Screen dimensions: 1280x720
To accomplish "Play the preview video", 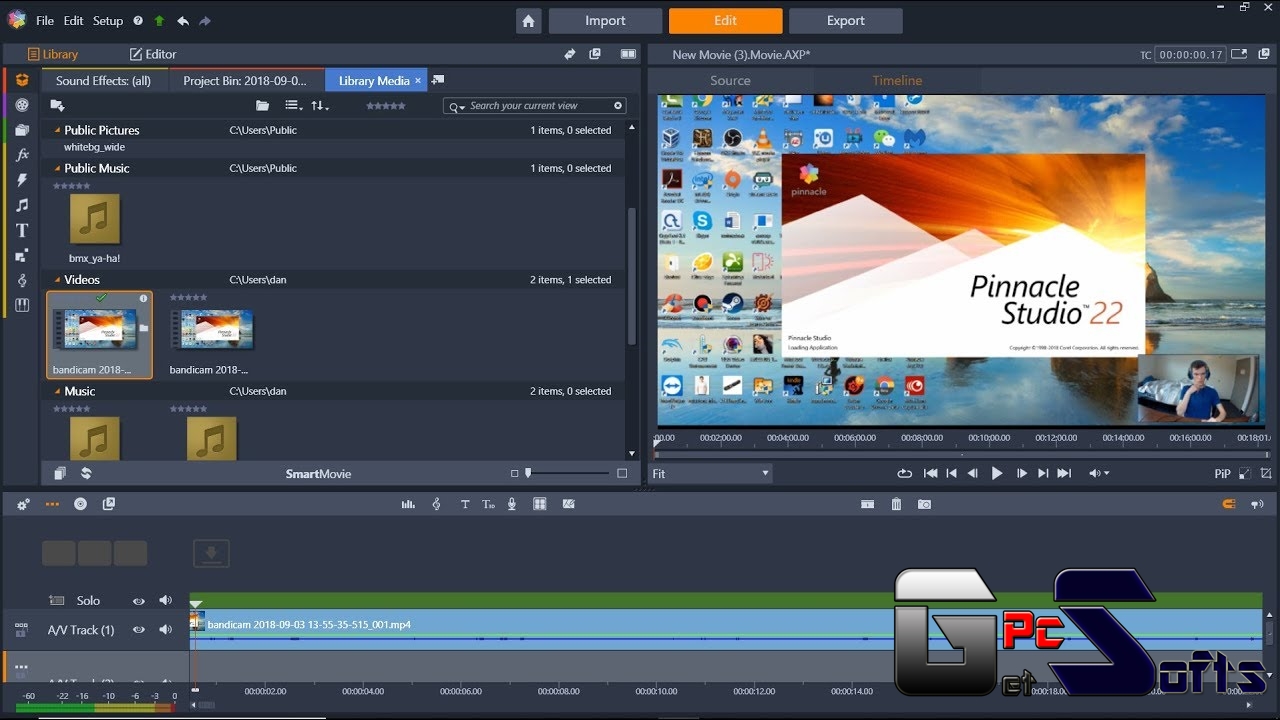I will point(997,474).
